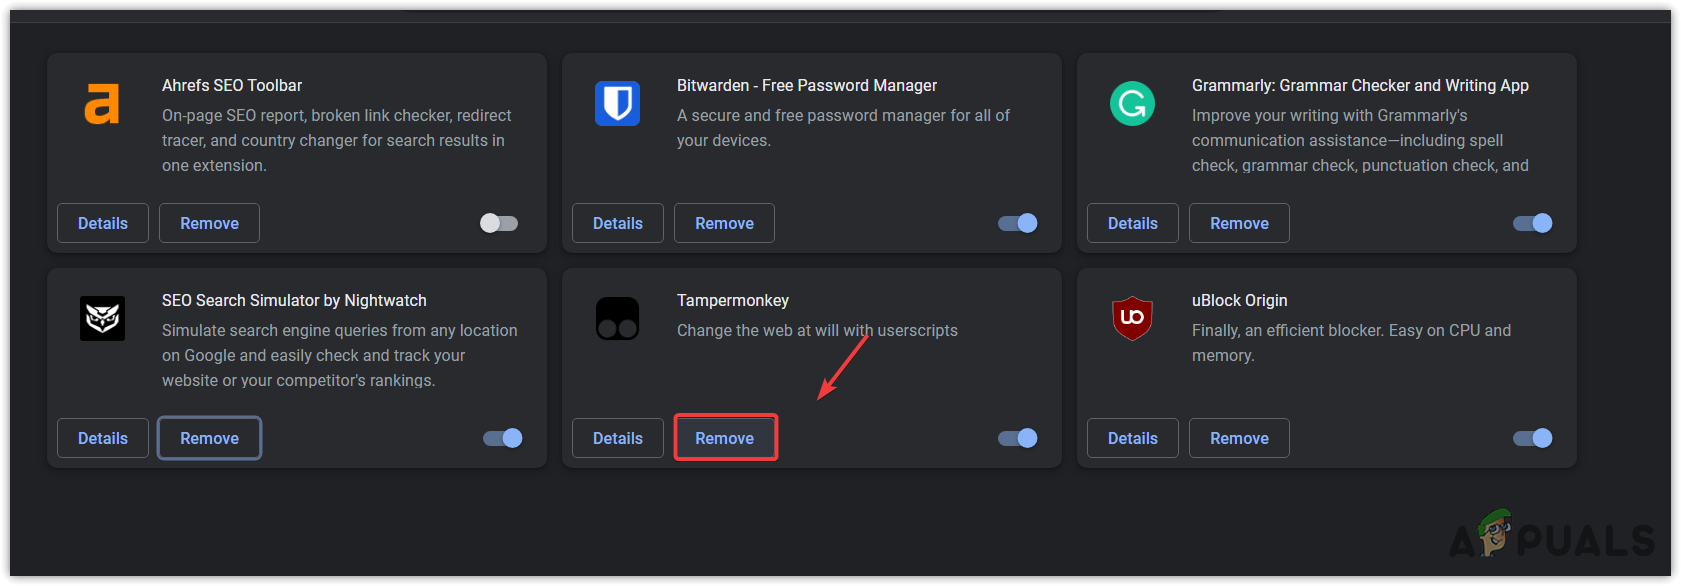Screen dimensions: 1681x586
Task: Remove the Bitwarden extension
Action: click(724, 223)
